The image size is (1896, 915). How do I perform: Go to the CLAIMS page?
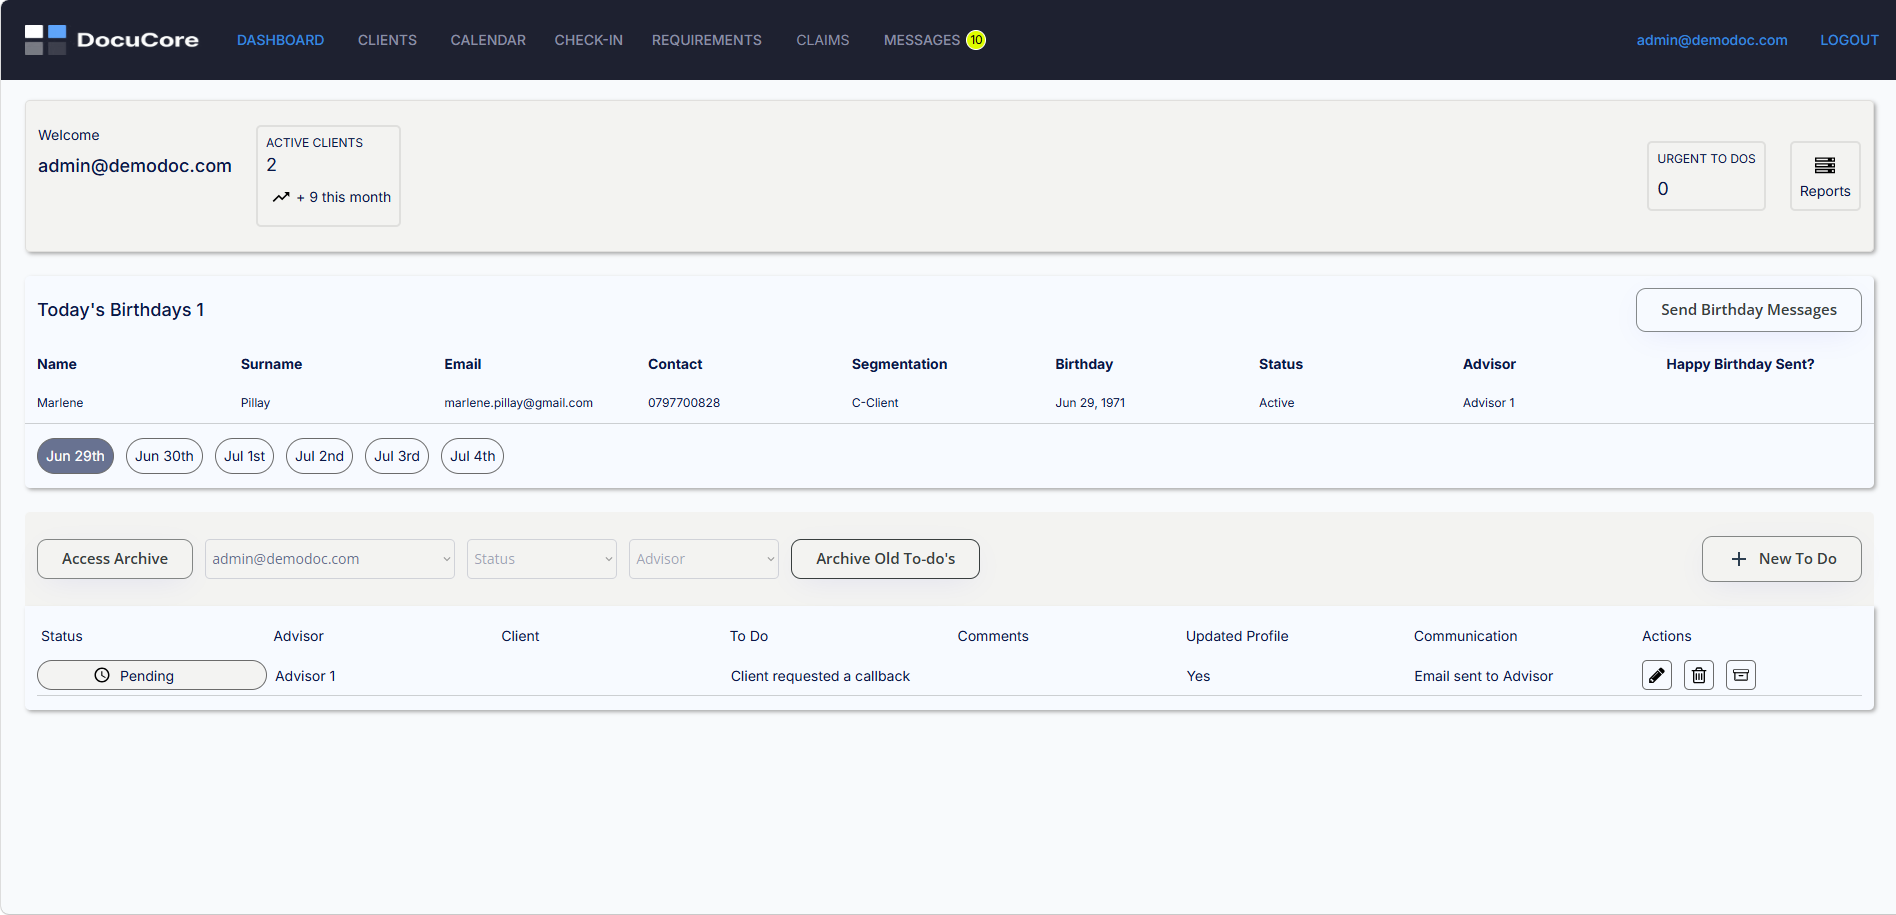coord(823,40)
